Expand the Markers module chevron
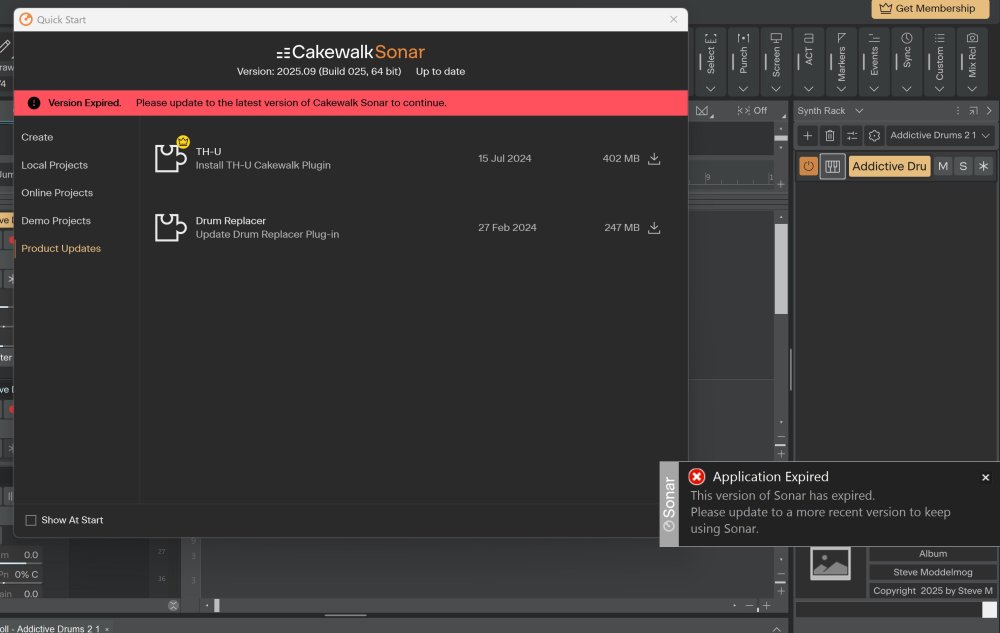The height and width of the screenshot is (633, 1000). tap(841, 89)
